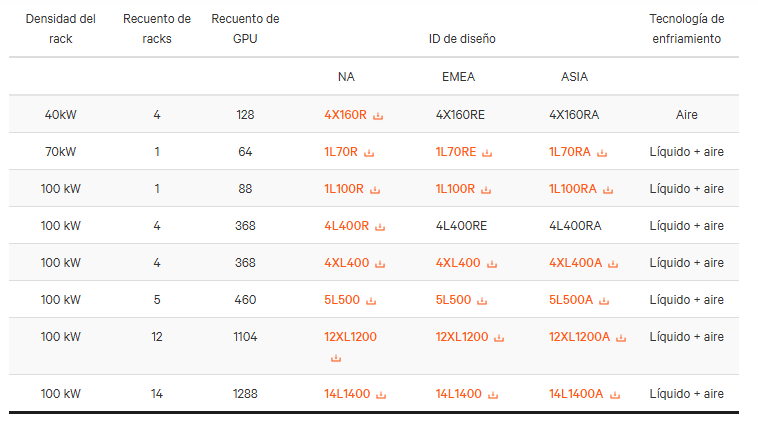Open the NA 4XL400 design link
Screen dimensions: 758x426
(x=347, y=263)
